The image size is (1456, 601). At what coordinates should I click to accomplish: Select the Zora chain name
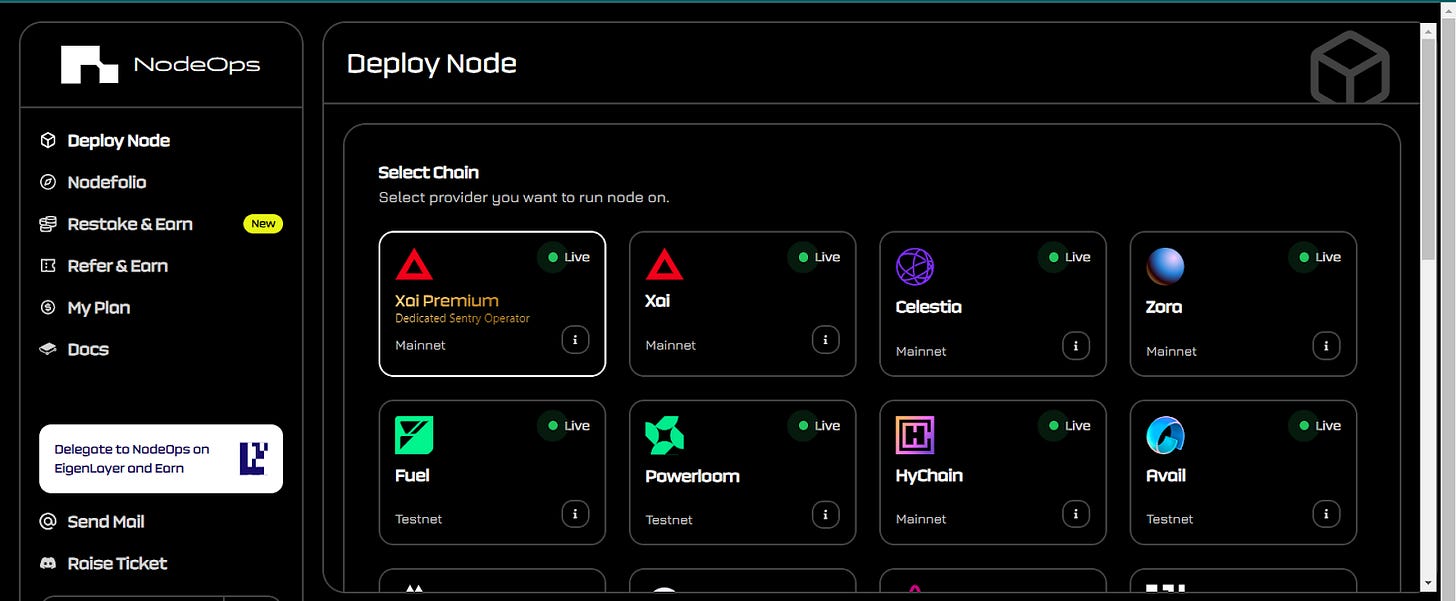1164,307
